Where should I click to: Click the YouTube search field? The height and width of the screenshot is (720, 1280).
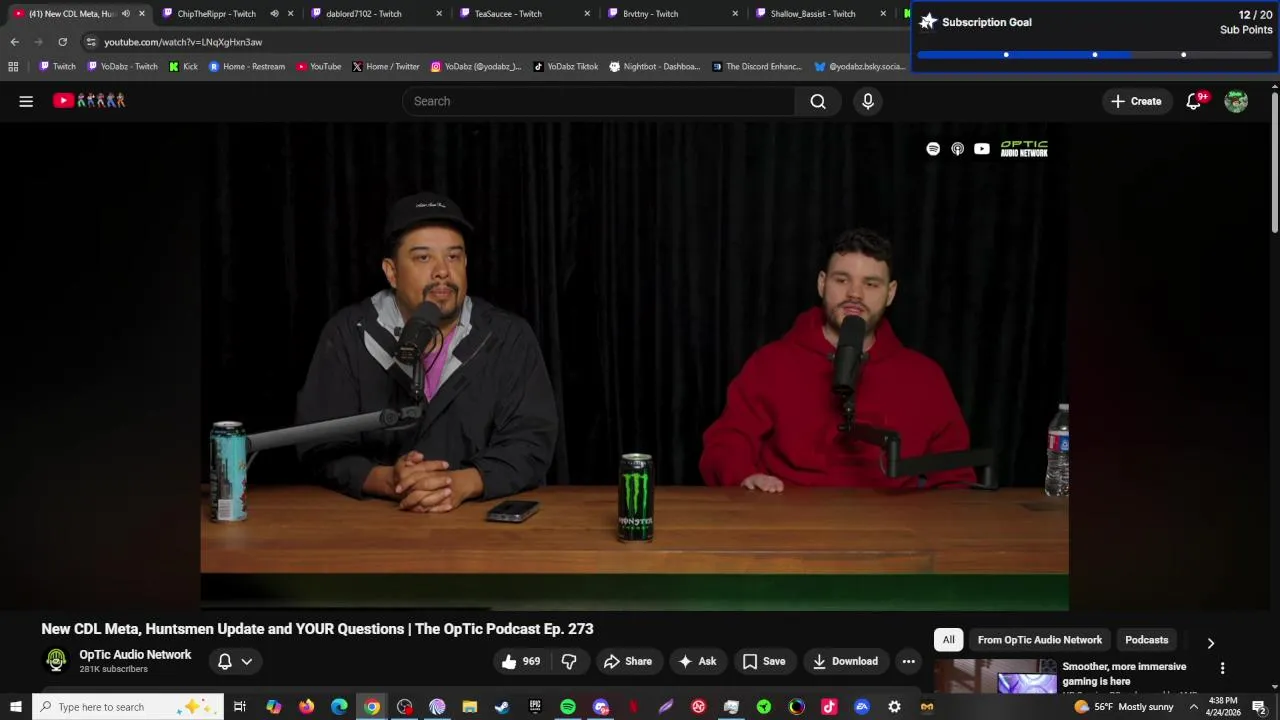point(599,101)
